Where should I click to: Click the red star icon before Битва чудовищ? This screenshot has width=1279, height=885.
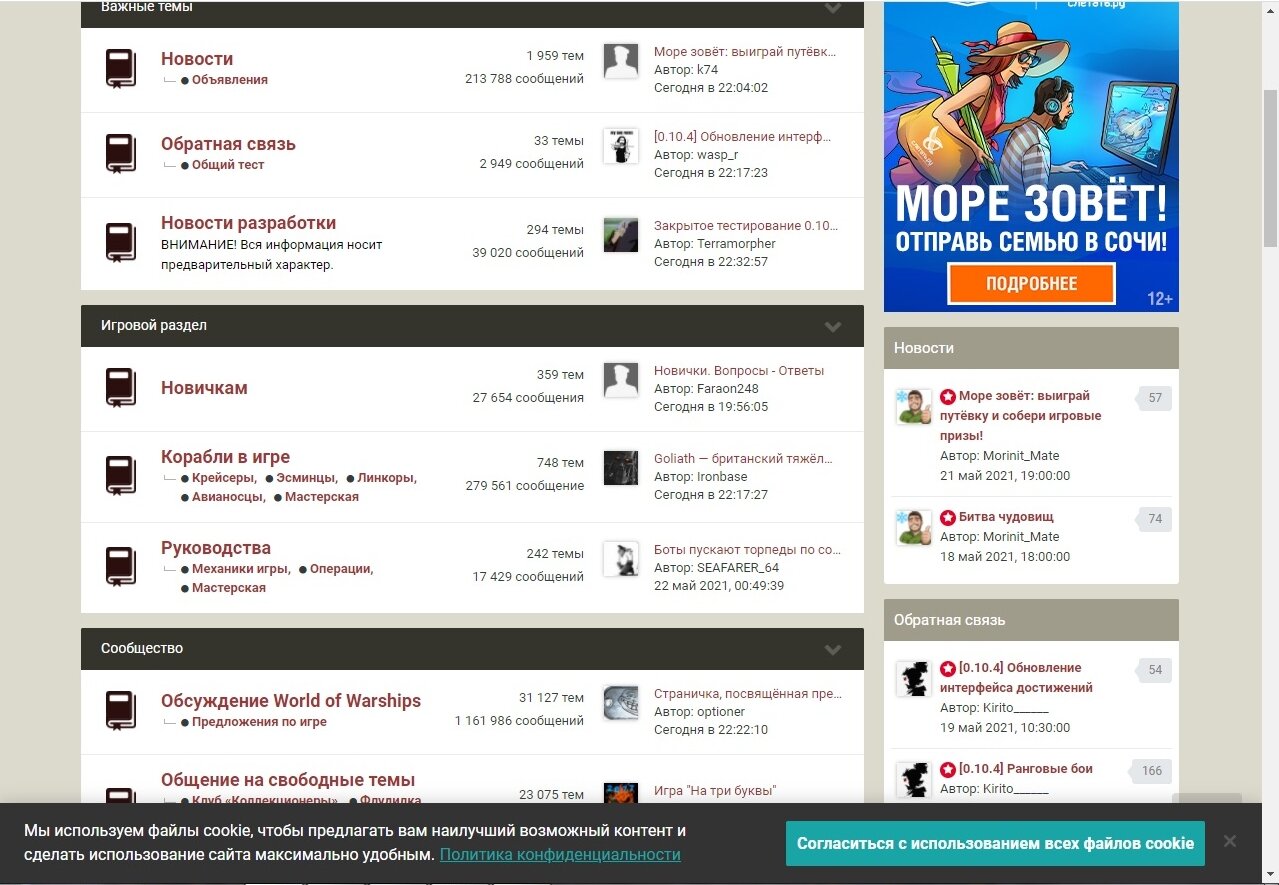click(x=948, y=518)
